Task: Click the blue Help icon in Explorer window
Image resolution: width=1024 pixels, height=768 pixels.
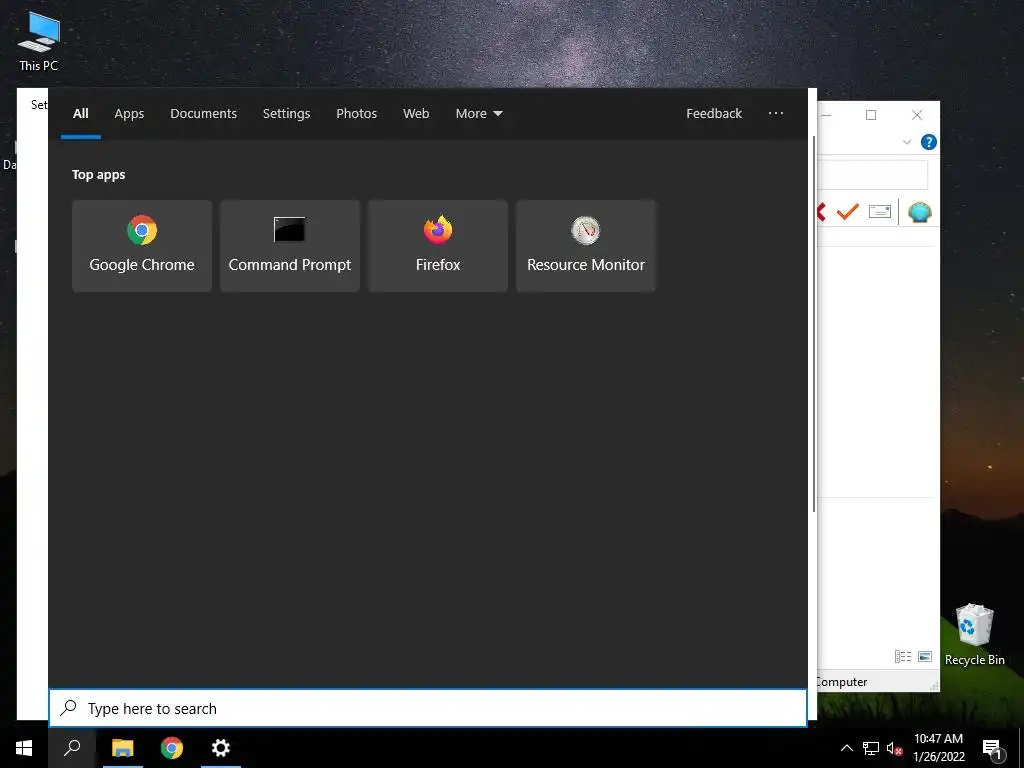Action: click(928, 142)
